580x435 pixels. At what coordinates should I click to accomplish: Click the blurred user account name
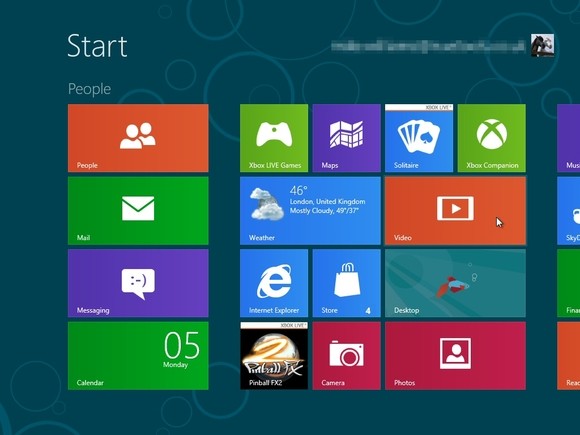(x=428, y=46)
